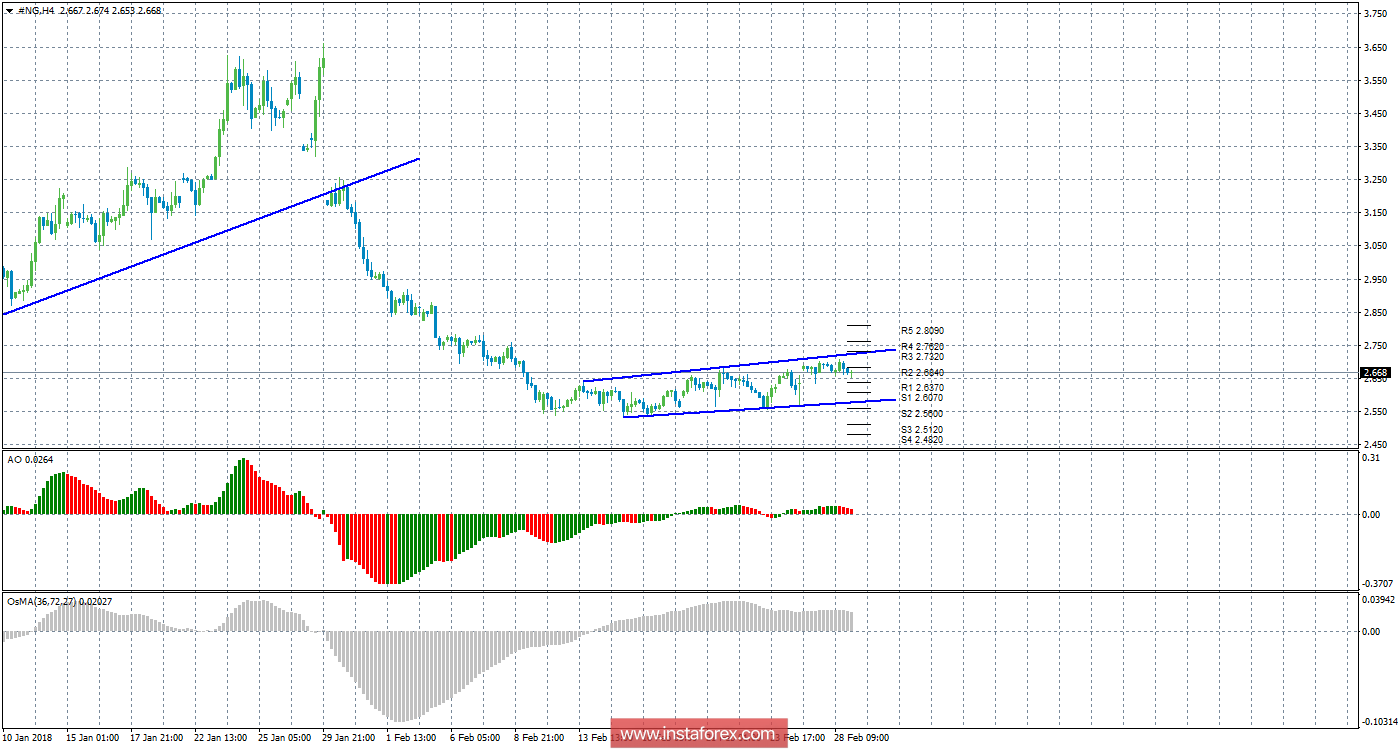This screenshot has height=749, width=1398.
Task: Click the 10 Jan 2018 date label
Action: 27,737
